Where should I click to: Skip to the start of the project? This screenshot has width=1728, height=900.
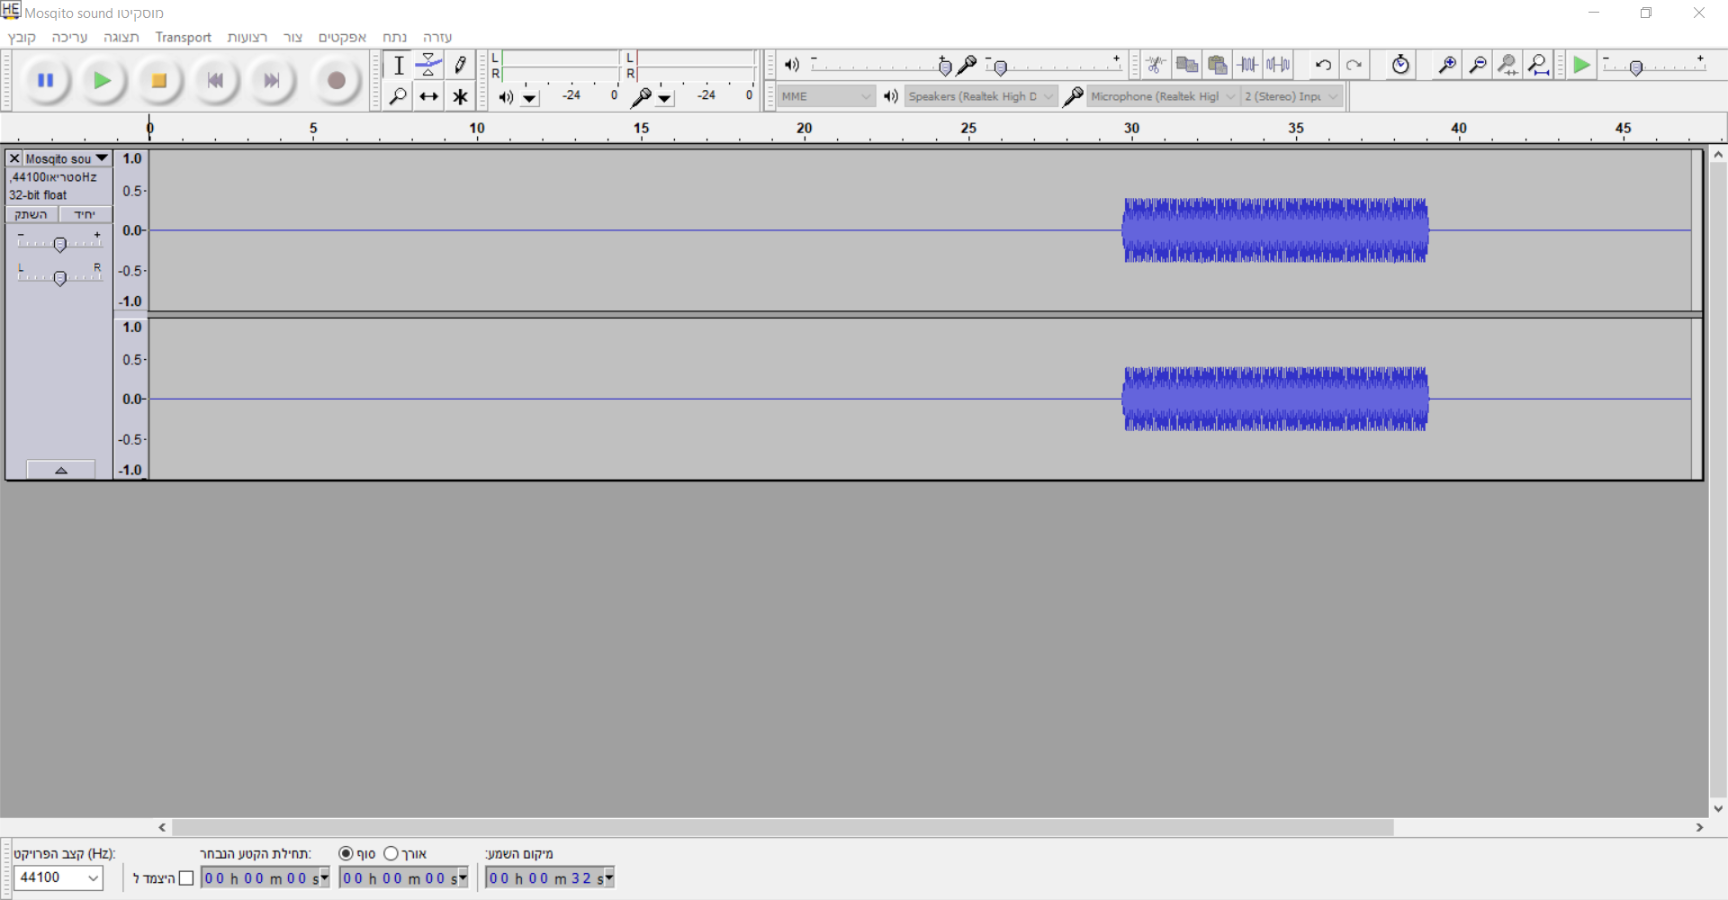pos(215,80)
